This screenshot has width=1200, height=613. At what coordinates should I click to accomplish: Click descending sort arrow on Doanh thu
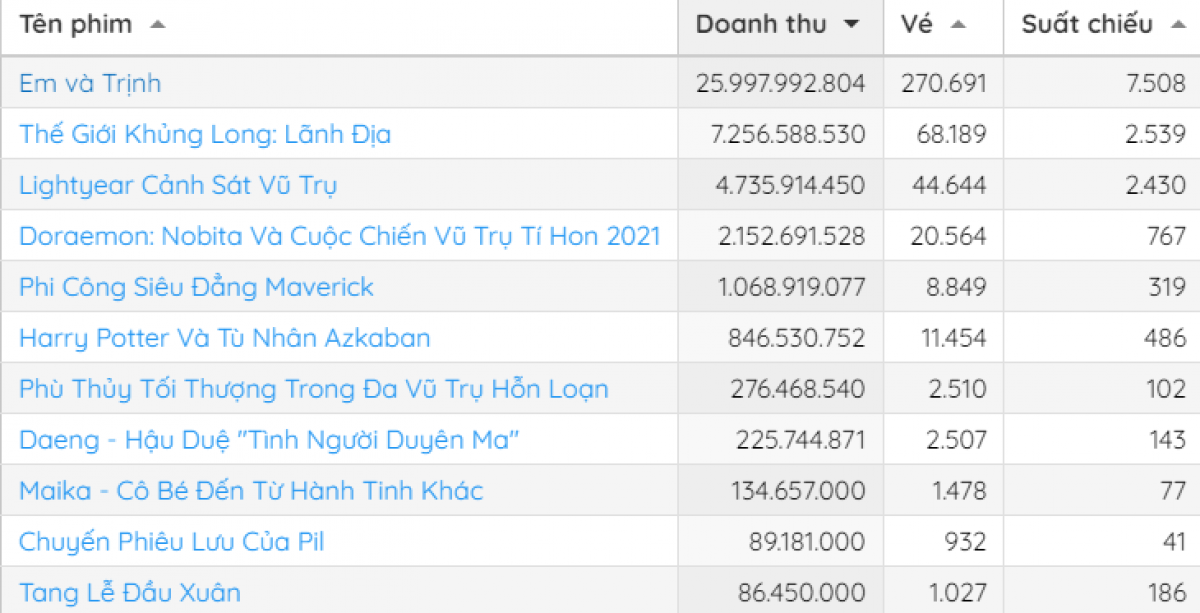(x=852, y=25)
